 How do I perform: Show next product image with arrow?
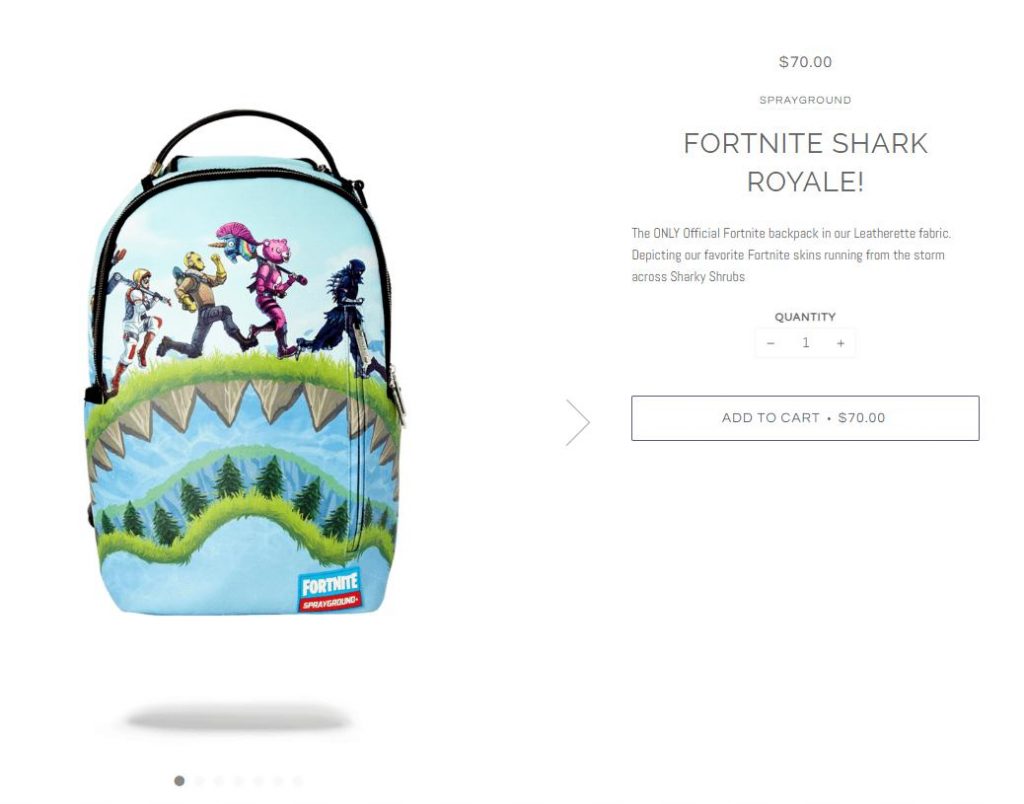(x=577, y=423)
